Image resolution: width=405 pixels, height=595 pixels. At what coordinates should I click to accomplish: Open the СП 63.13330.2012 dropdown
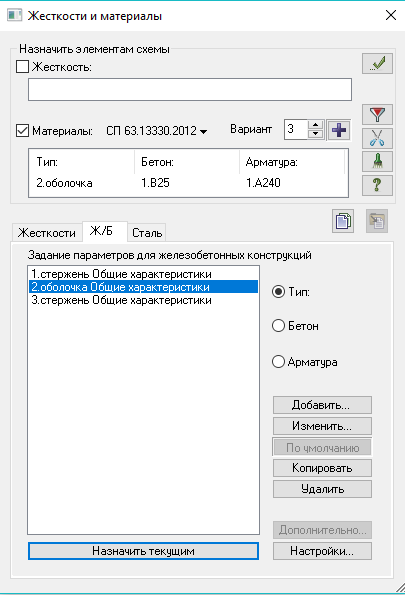[x=156, y=131]
